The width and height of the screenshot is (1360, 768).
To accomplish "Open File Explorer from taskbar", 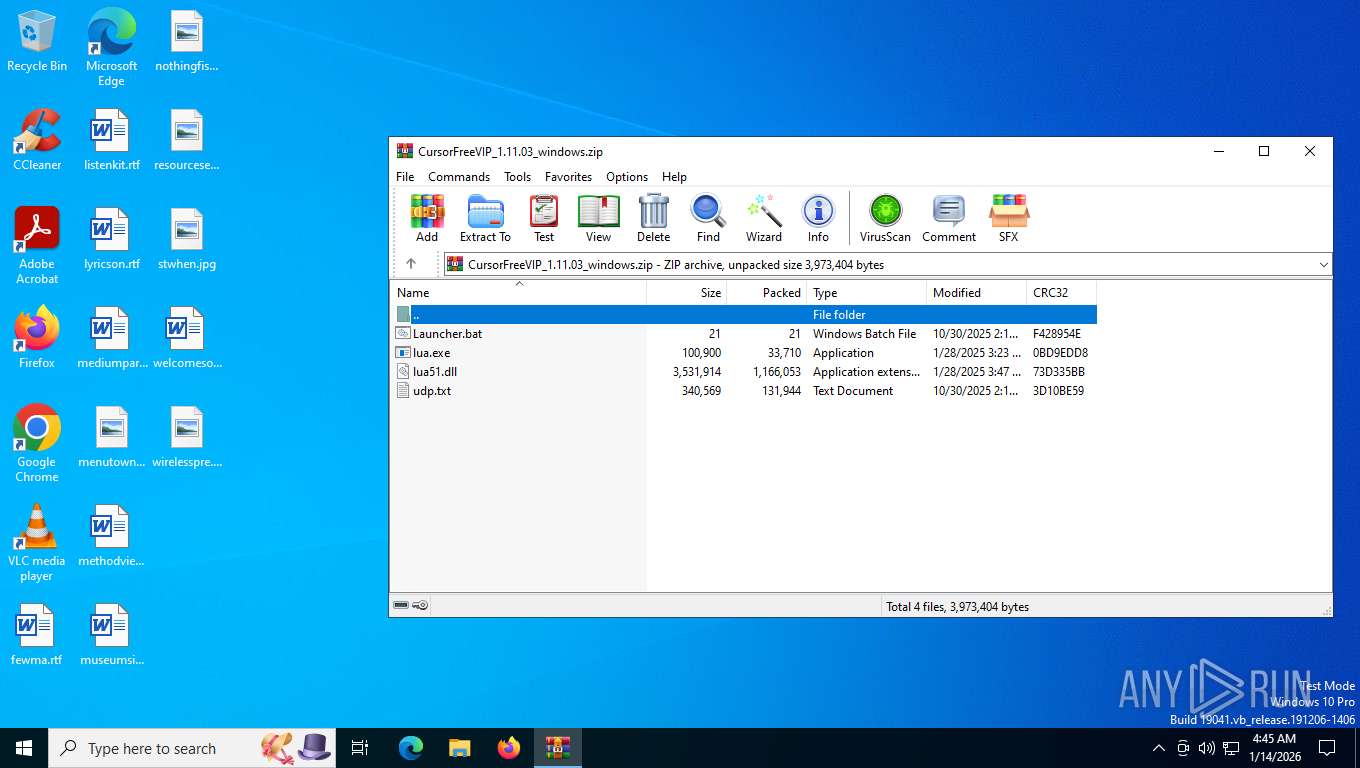I will [459, 748].
